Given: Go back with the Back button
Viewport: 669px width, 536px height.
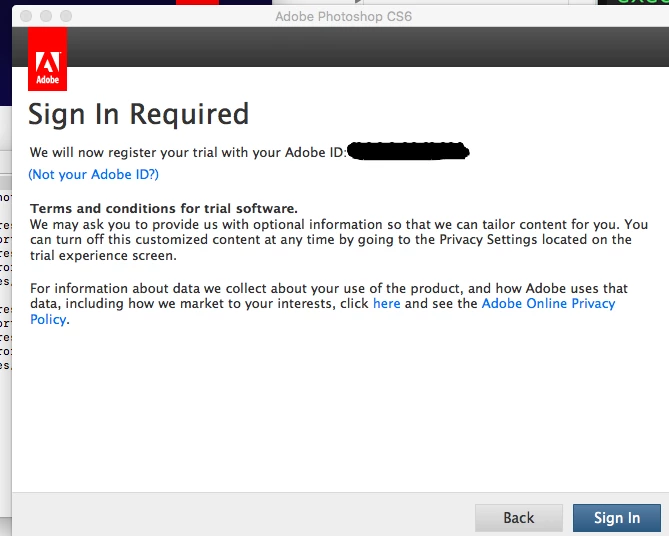Looking at the screenshot, I should pyautogui.click(x=519, y=518).
